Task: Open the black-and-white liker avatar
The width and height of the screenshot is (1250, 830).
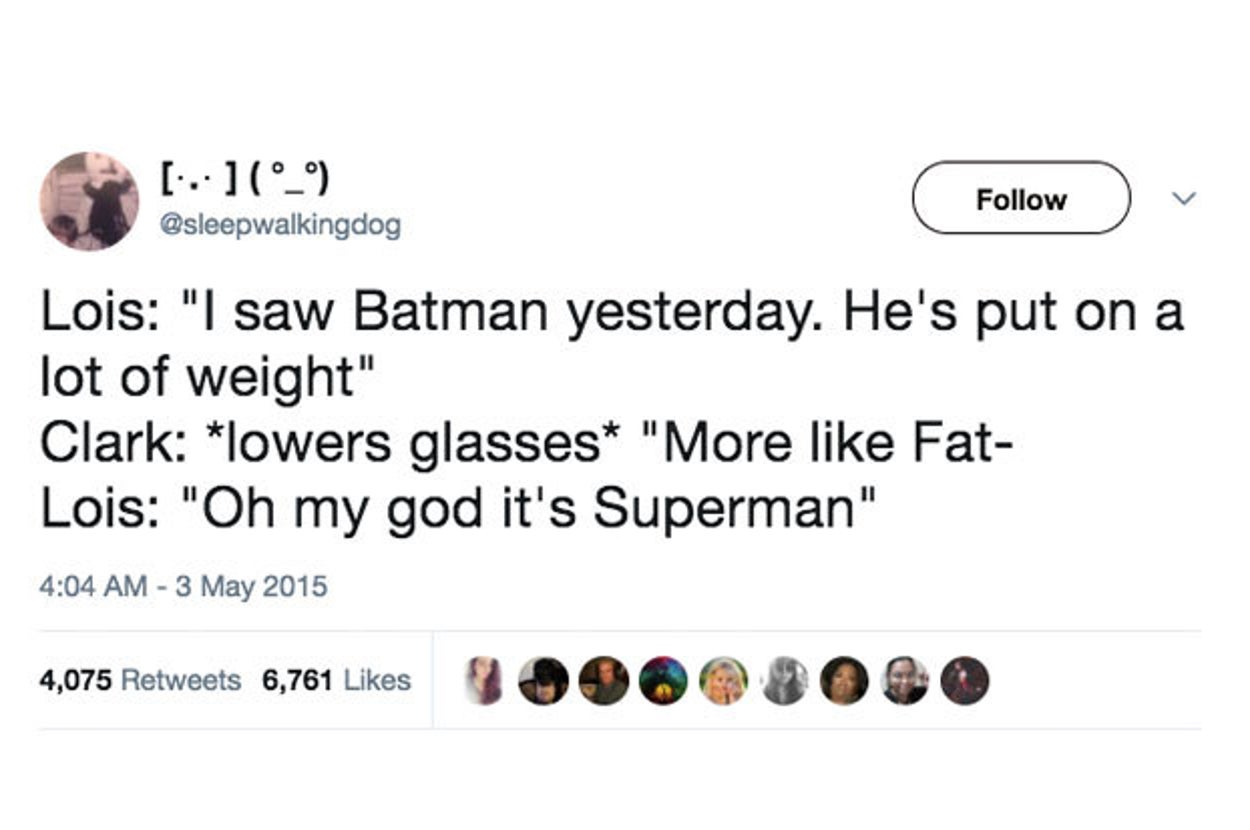Action: 784,680
